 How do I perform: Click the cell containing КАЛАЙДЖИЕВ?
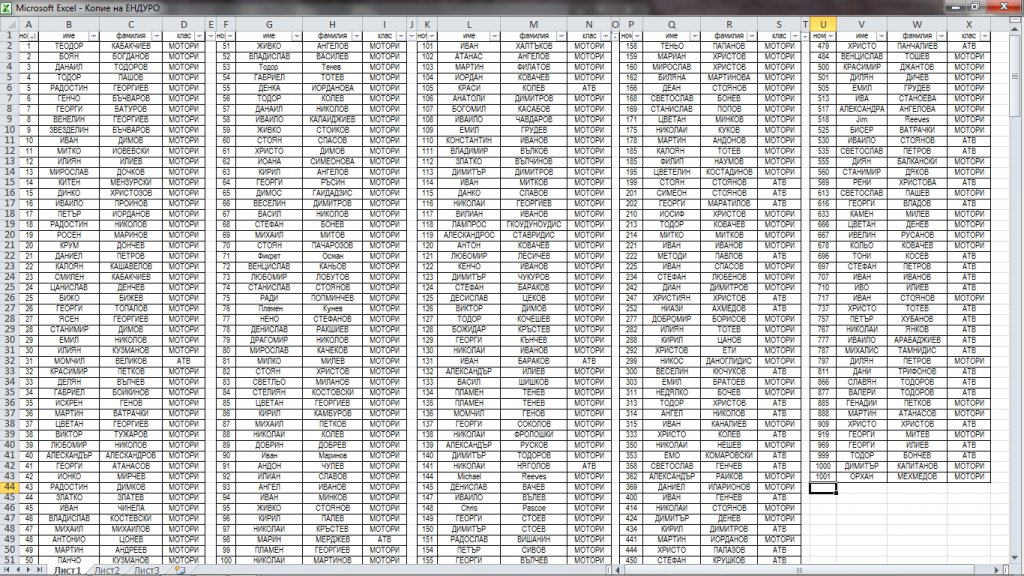[x=332, y=119]
